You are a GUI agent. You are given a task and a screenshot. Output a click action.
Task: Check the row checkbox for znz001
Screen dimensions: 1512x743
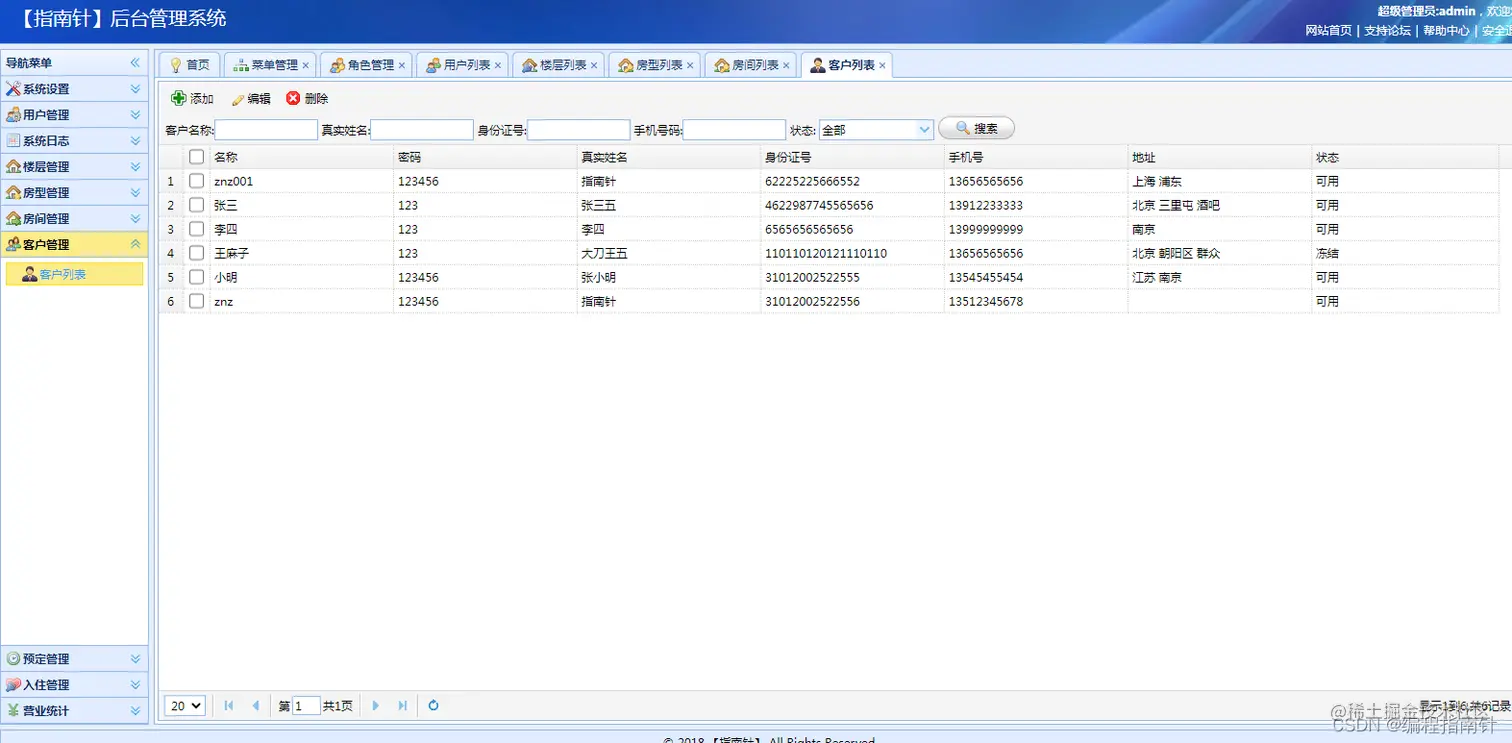pos(197,181)
